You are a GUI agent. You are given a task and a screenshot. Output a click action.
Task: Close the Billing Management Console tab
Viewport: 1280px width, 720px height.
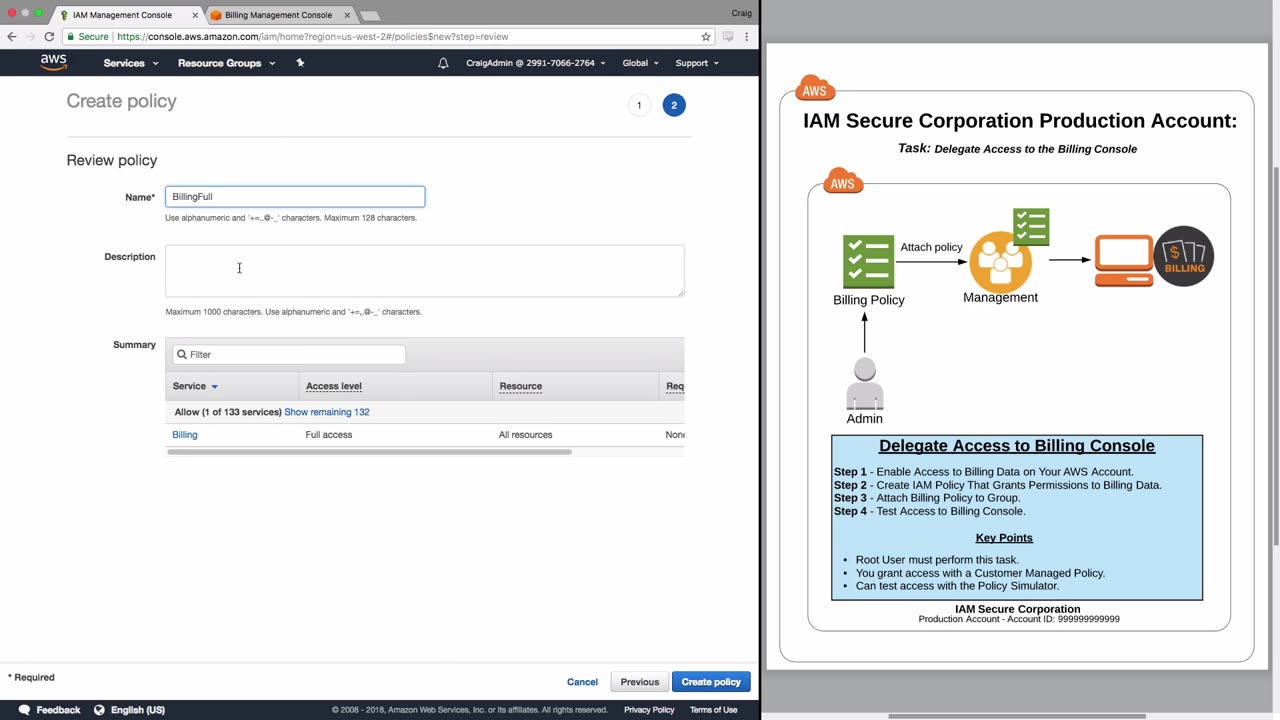click(347, 15)
